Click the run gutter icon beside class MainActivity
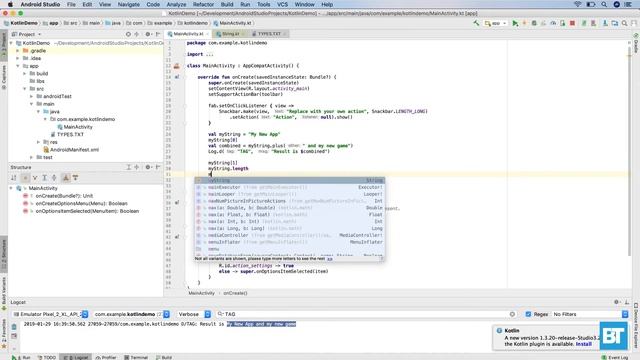The image size is (640, 360). [176, 66]
